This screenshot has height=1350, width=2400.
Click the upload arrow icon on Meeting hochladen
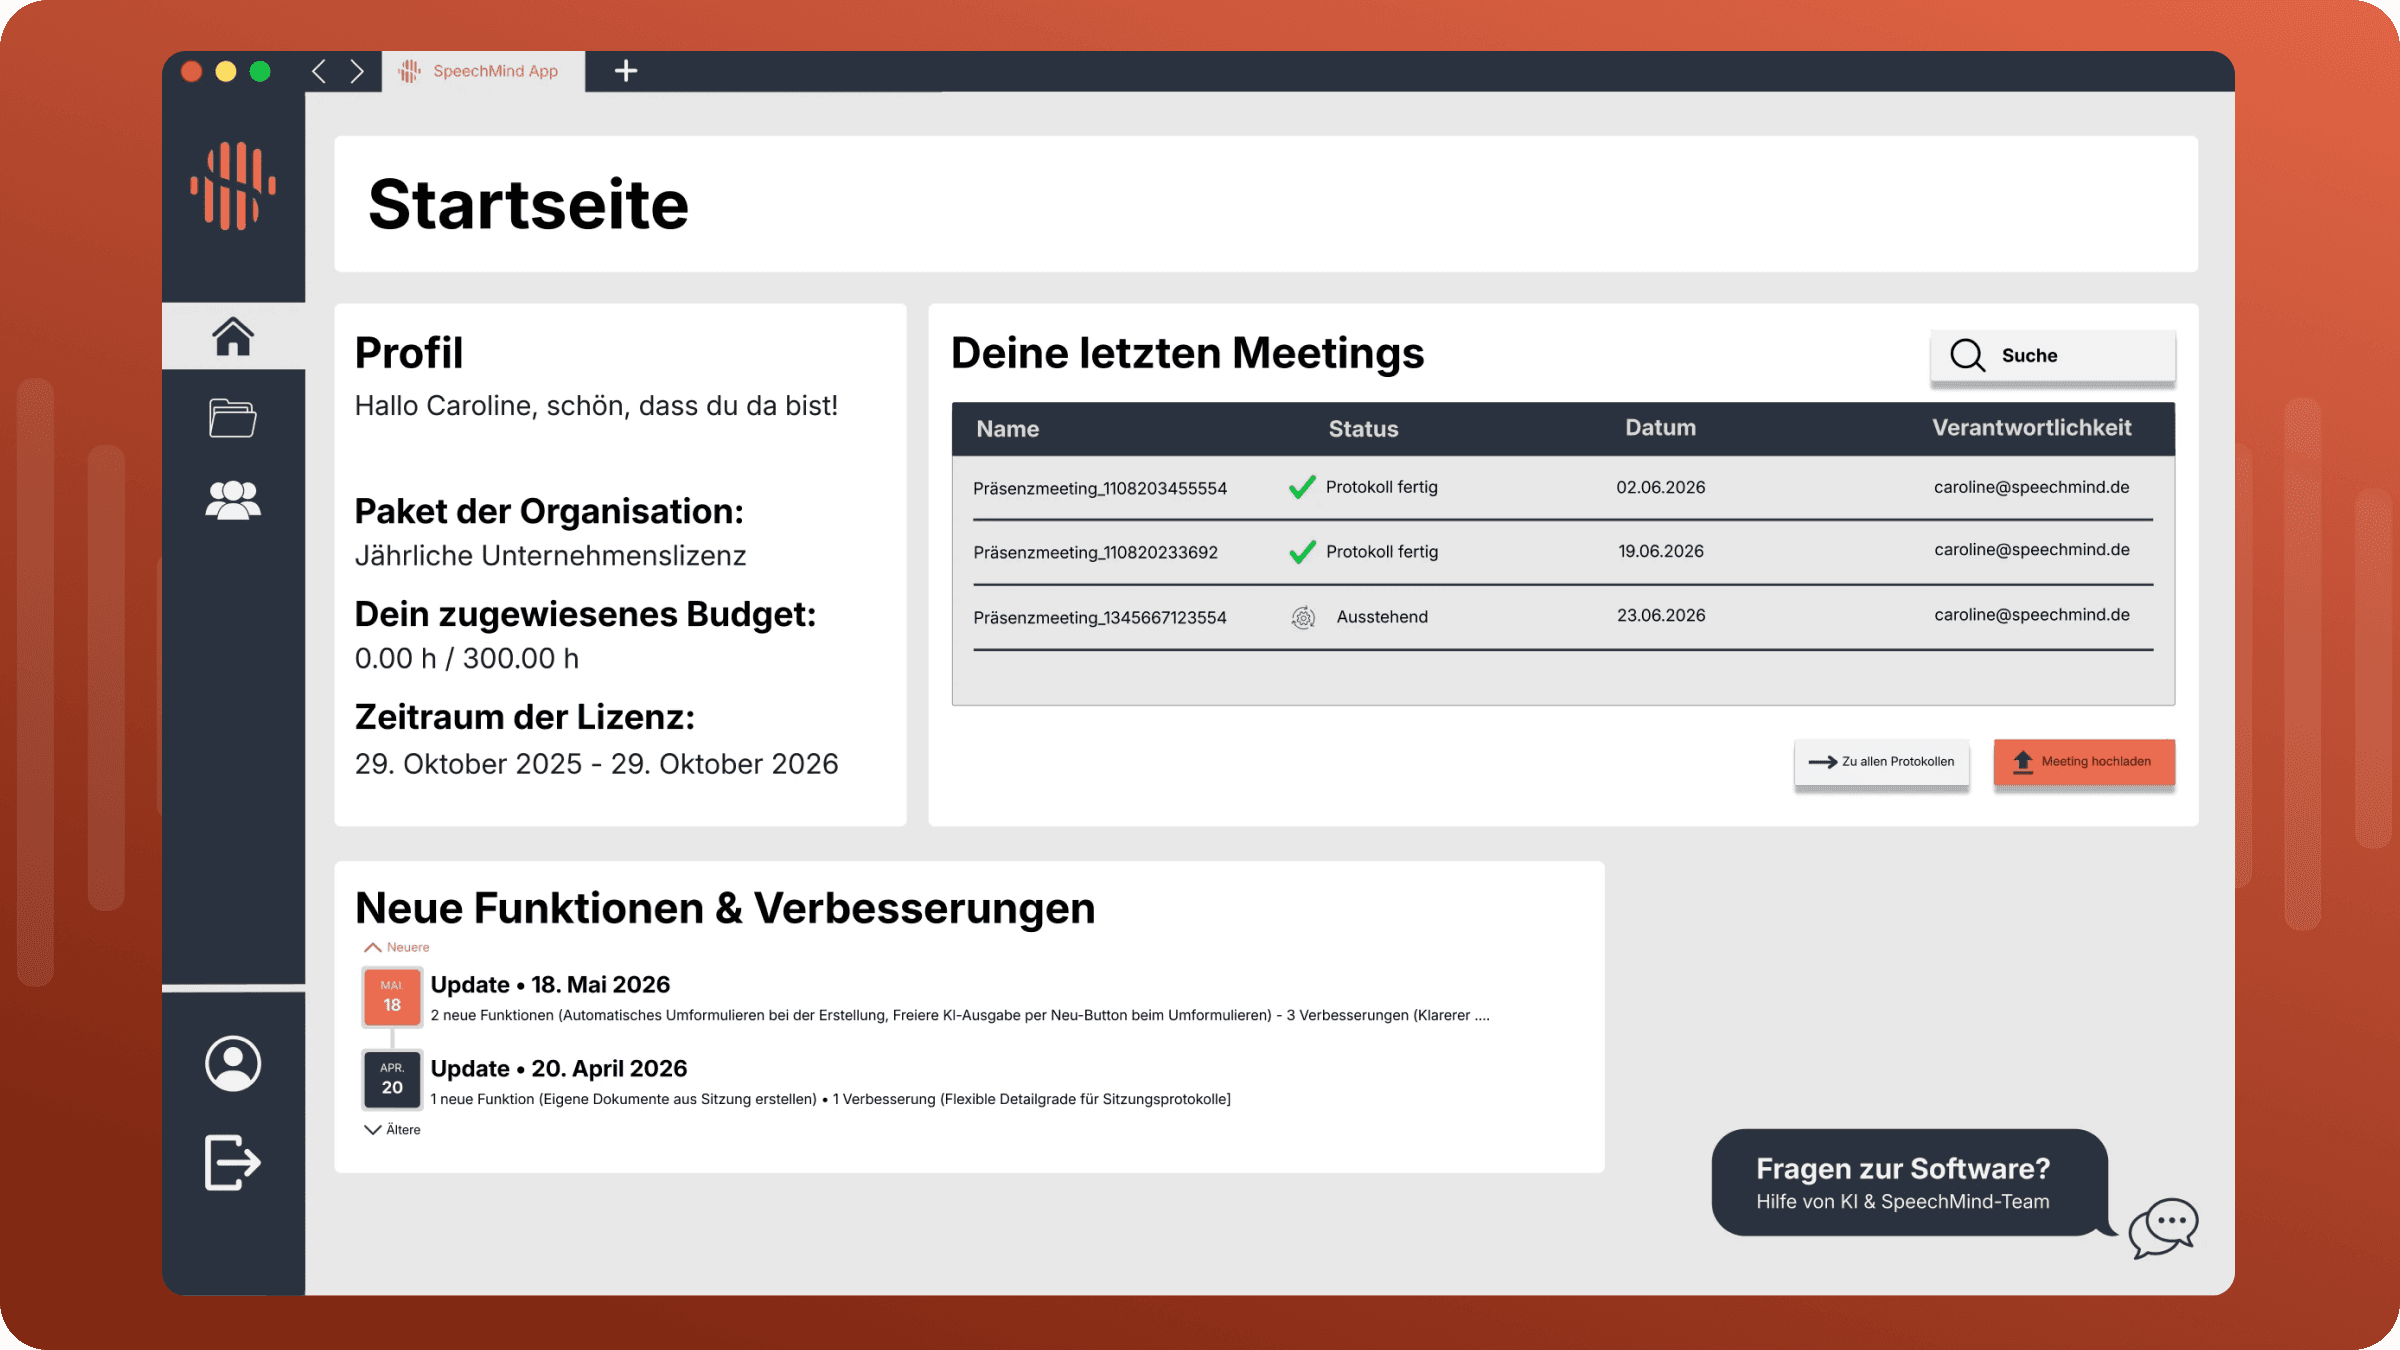[x=2023, y=762]
